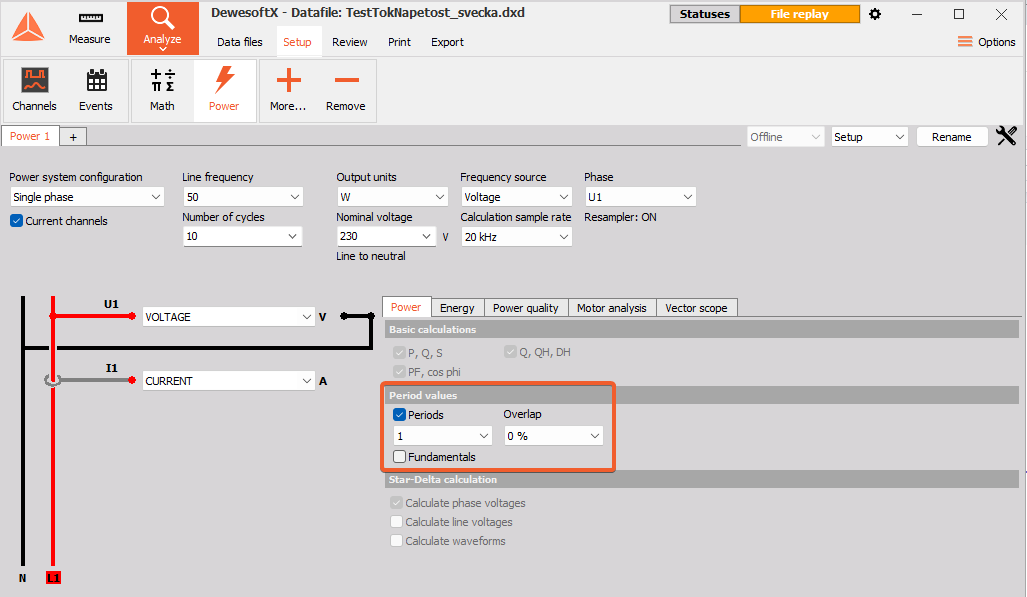Viewport: 1027px width, 597px height.
Task: Click the Statuses button
Action: (705, 14)
